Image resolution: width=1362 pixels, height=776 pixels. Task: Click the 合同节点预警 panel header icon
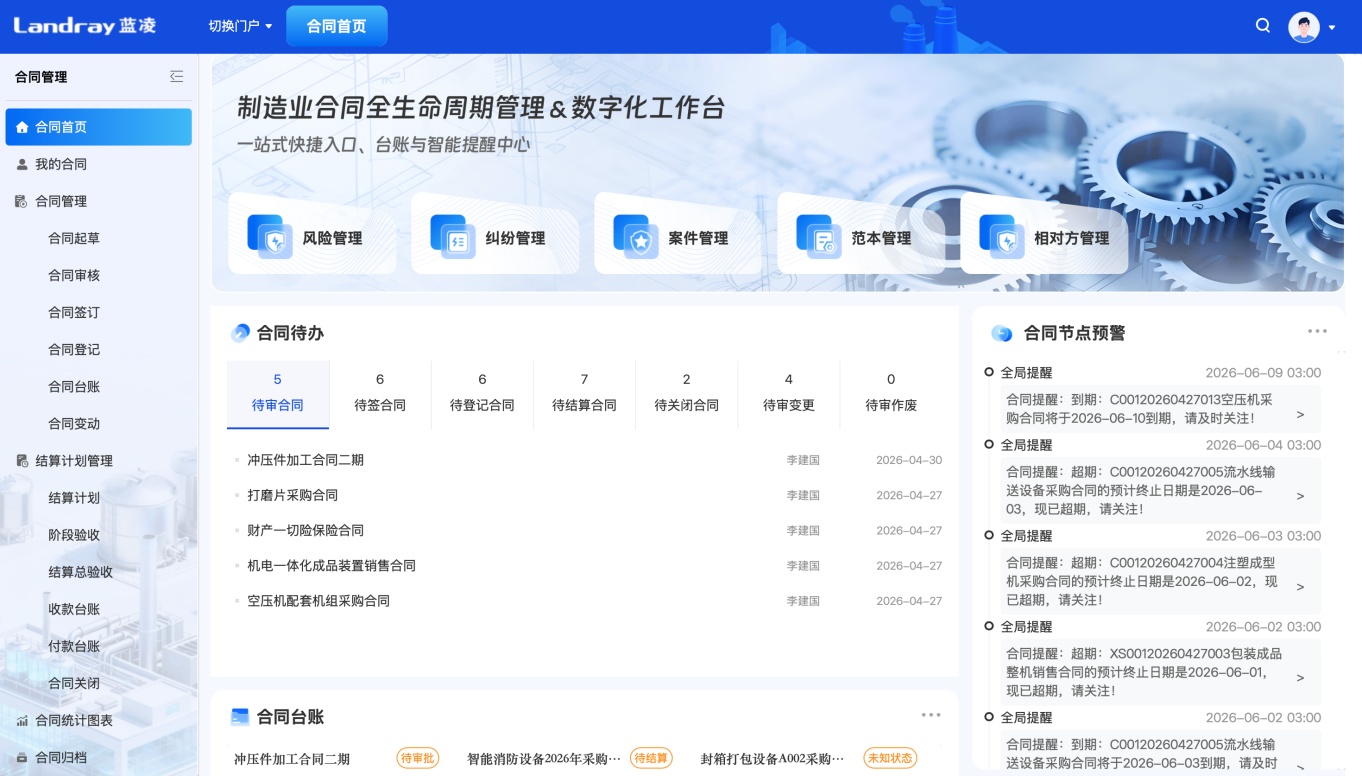pyautogui.click(x=1001, y=333)
